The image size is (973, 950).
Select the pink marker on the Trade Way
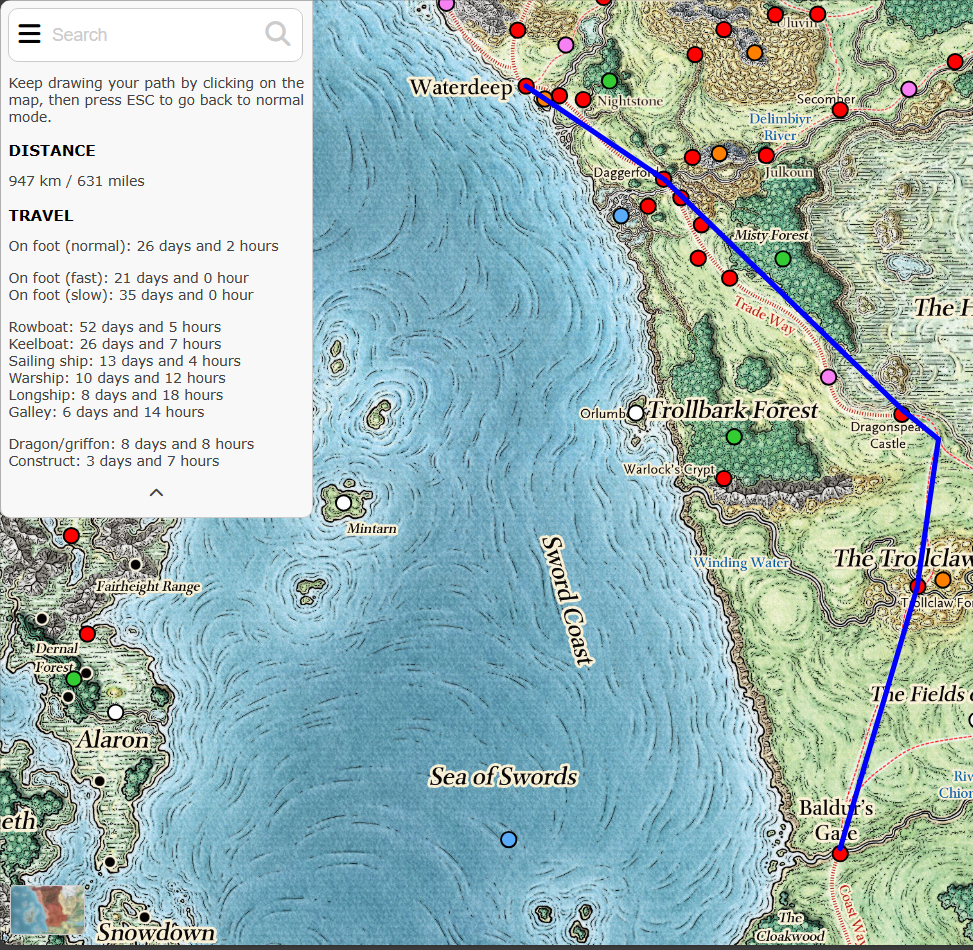click(828, 377)
